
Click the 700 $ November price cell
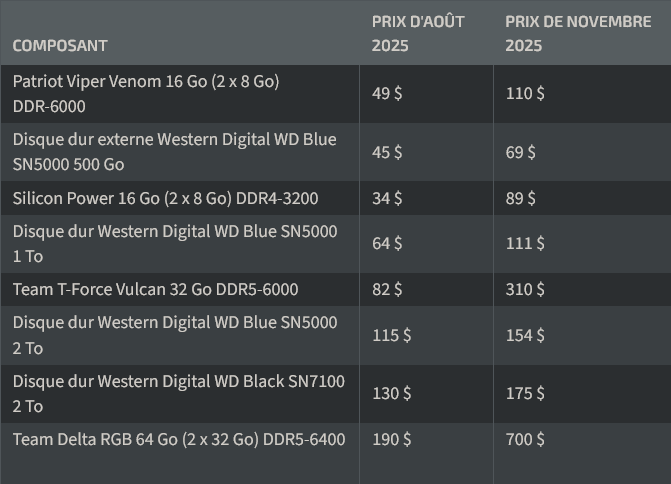524,439
